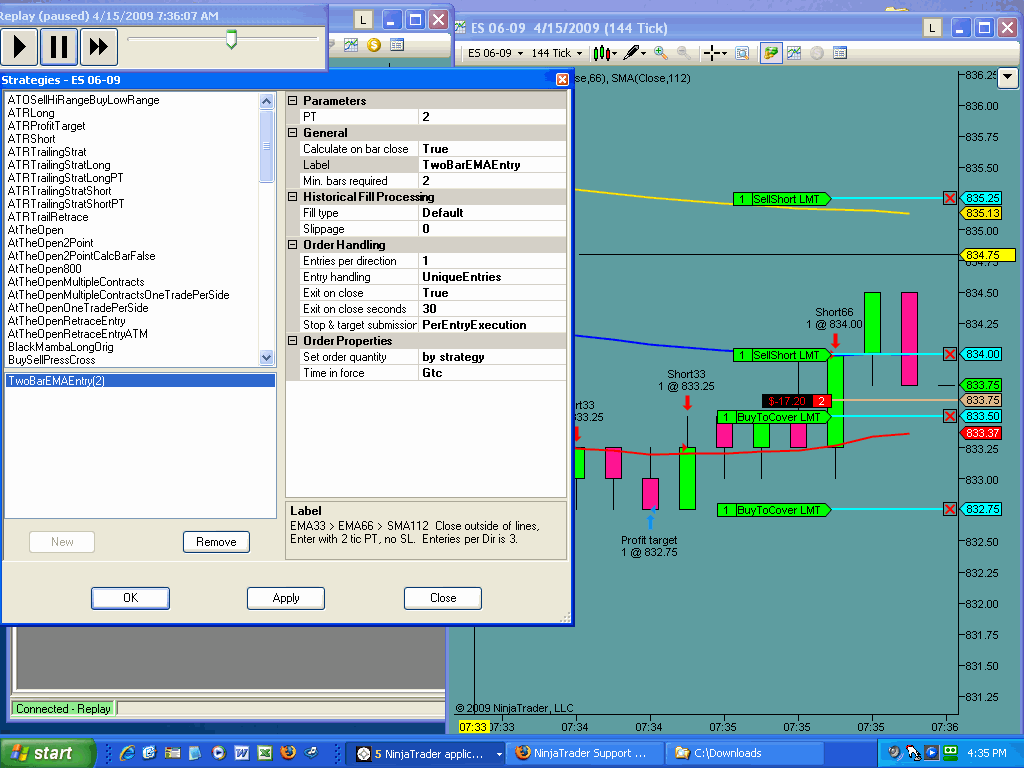Image resolution: width=1024 pixels, height=768 pixels.
Task: Close Strategies dialog with red X
Action: point(562,80)
